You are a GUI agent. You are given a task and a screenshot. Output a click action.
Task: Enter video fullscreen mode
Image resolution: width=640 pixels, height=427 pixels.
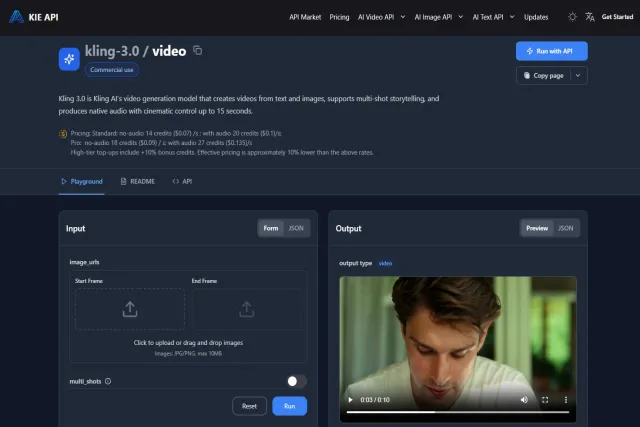tap(545, 400)
